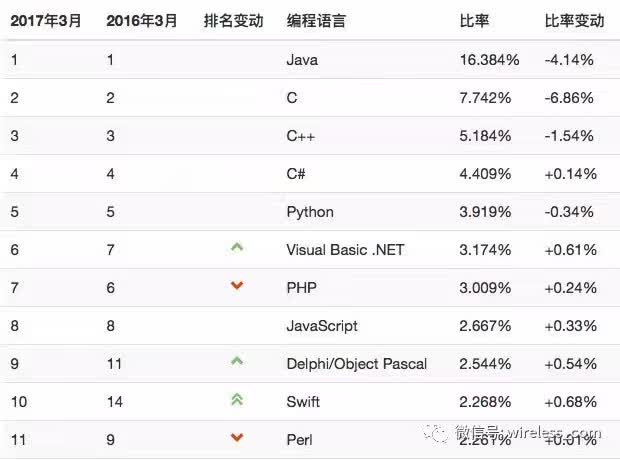
Task: Click the green up arrow beside Delphi/Object Pascal
Action: point(237,361)
